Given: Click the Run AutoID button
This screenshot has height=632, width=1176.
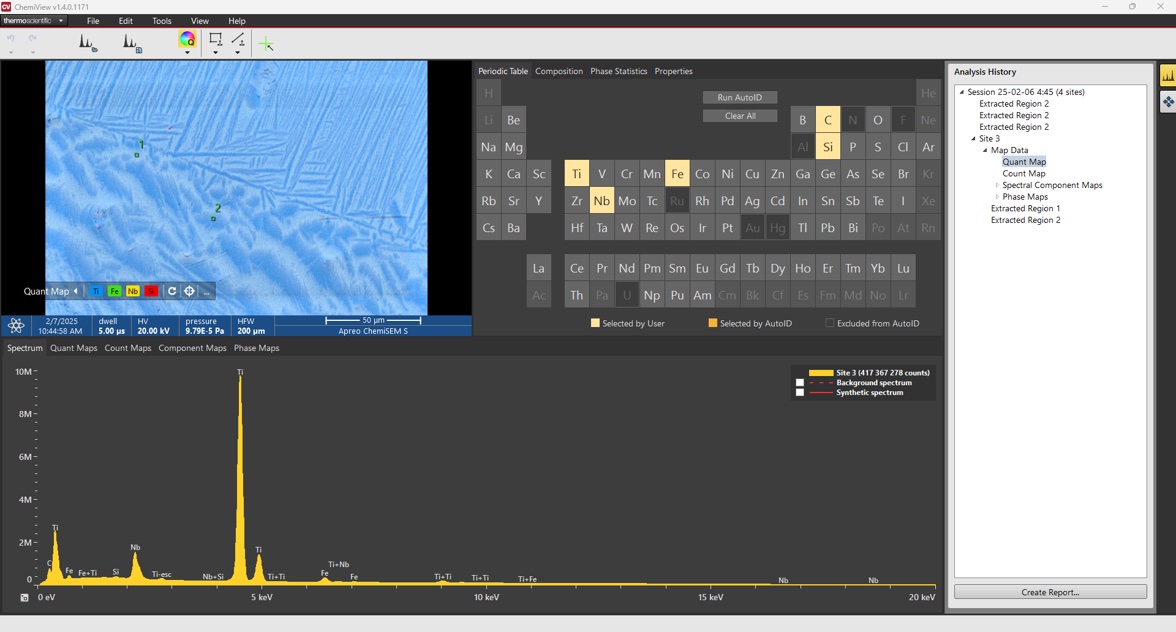Looking at the screenshot, I should (x=739, y=98).
